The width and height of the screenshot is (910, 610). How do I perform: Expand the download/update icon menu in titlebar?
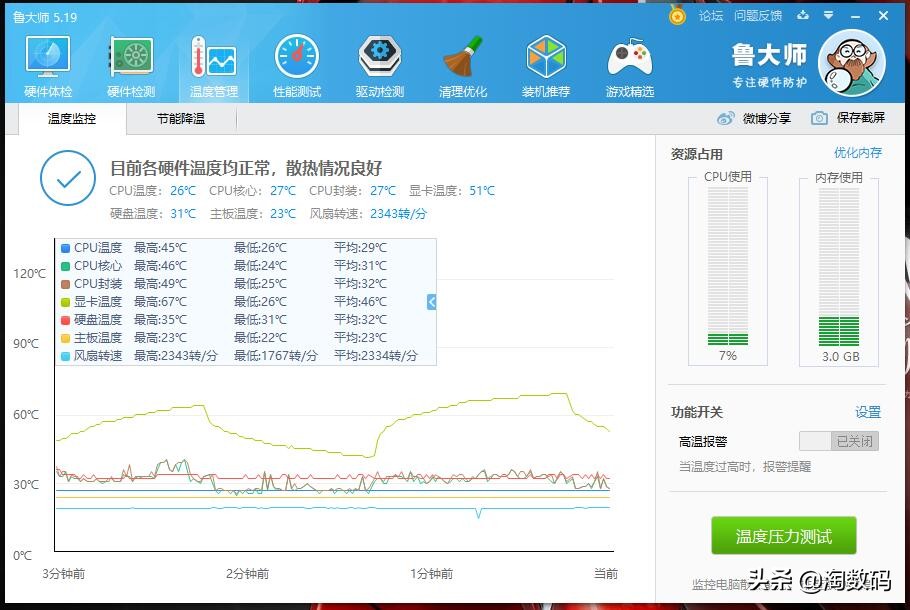(x=804, y=16)
